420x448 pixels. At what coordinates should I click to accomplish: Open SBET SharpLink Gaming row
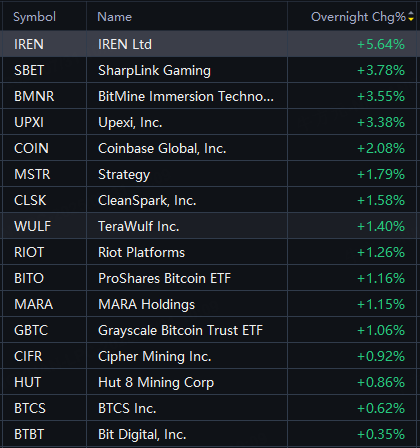pos(210,70)
